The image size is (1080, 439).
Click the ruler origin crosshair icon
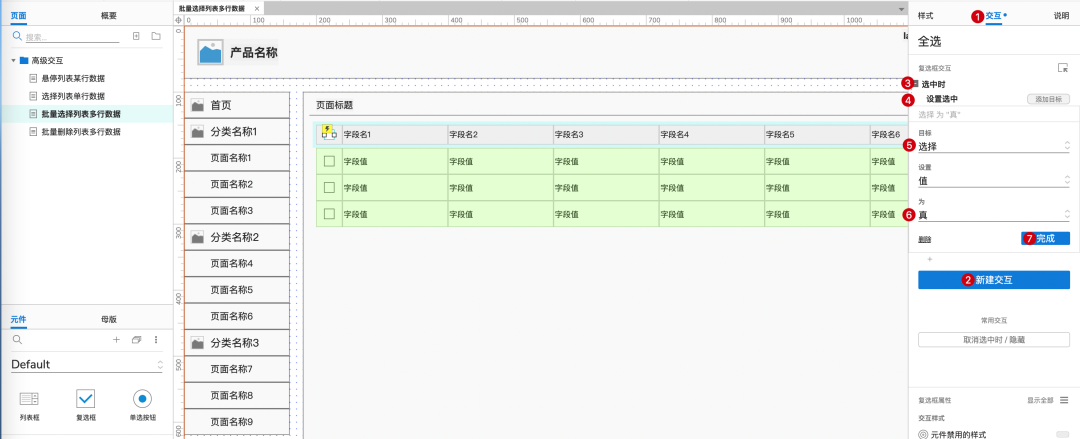click(x=178, y=20)
